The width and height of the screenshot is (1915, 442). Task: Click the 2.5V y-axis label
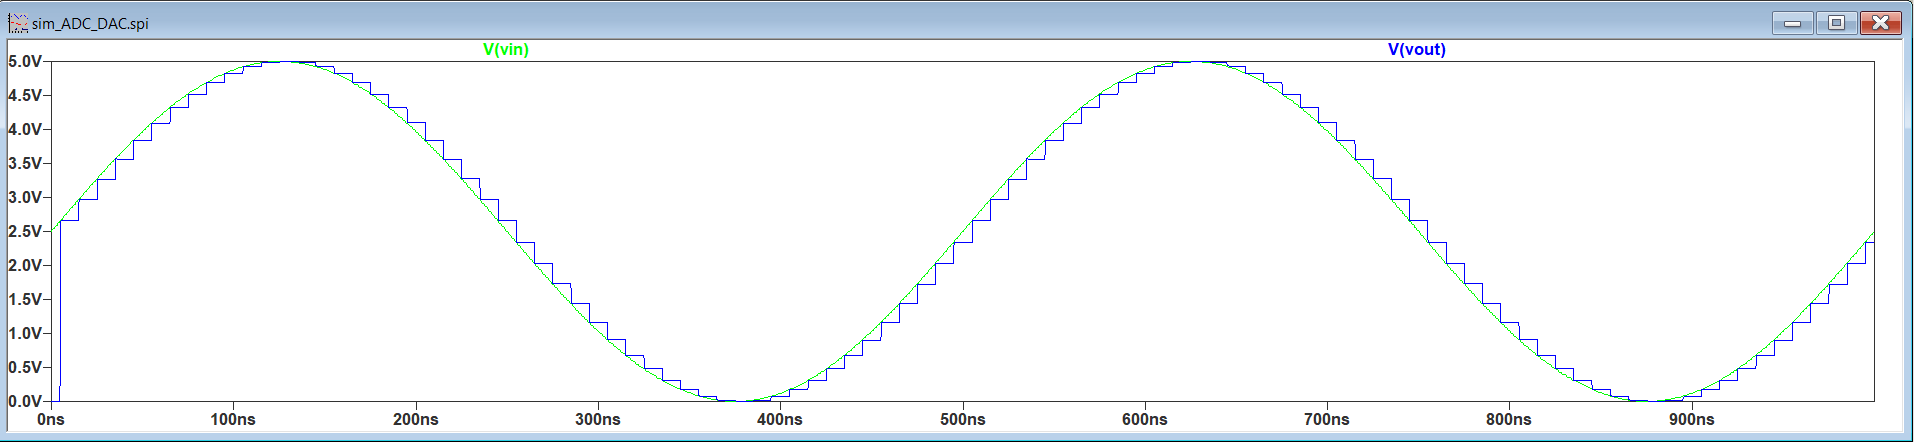(x=25, y=232)
